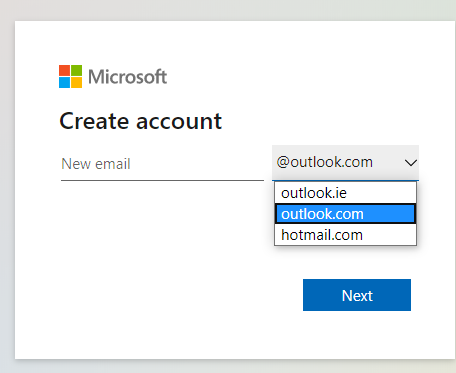456x373 pixels.
Task: Click the chevron arrow beside @outlook.com
Action: pos(411,163)
